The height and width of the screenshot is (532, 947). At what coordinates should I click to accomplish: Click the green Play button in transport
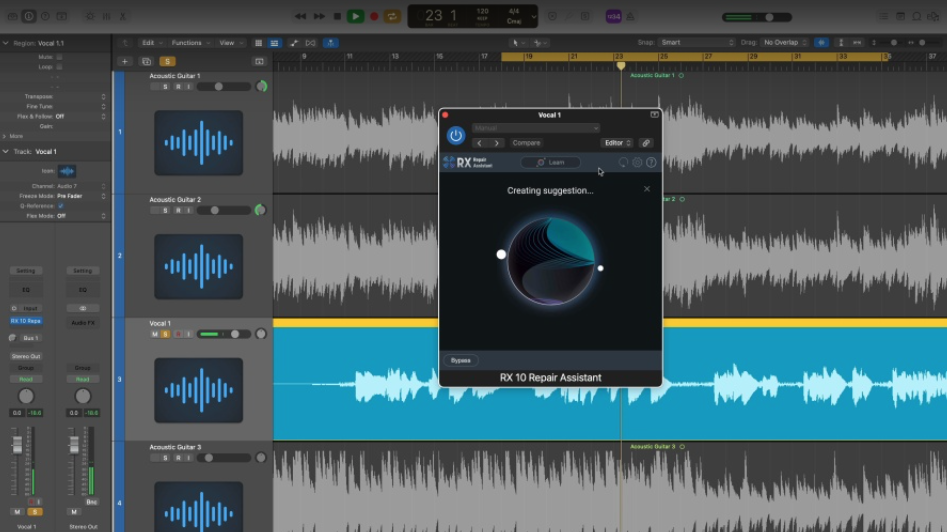pyautogui.click(x=355, y=16)
